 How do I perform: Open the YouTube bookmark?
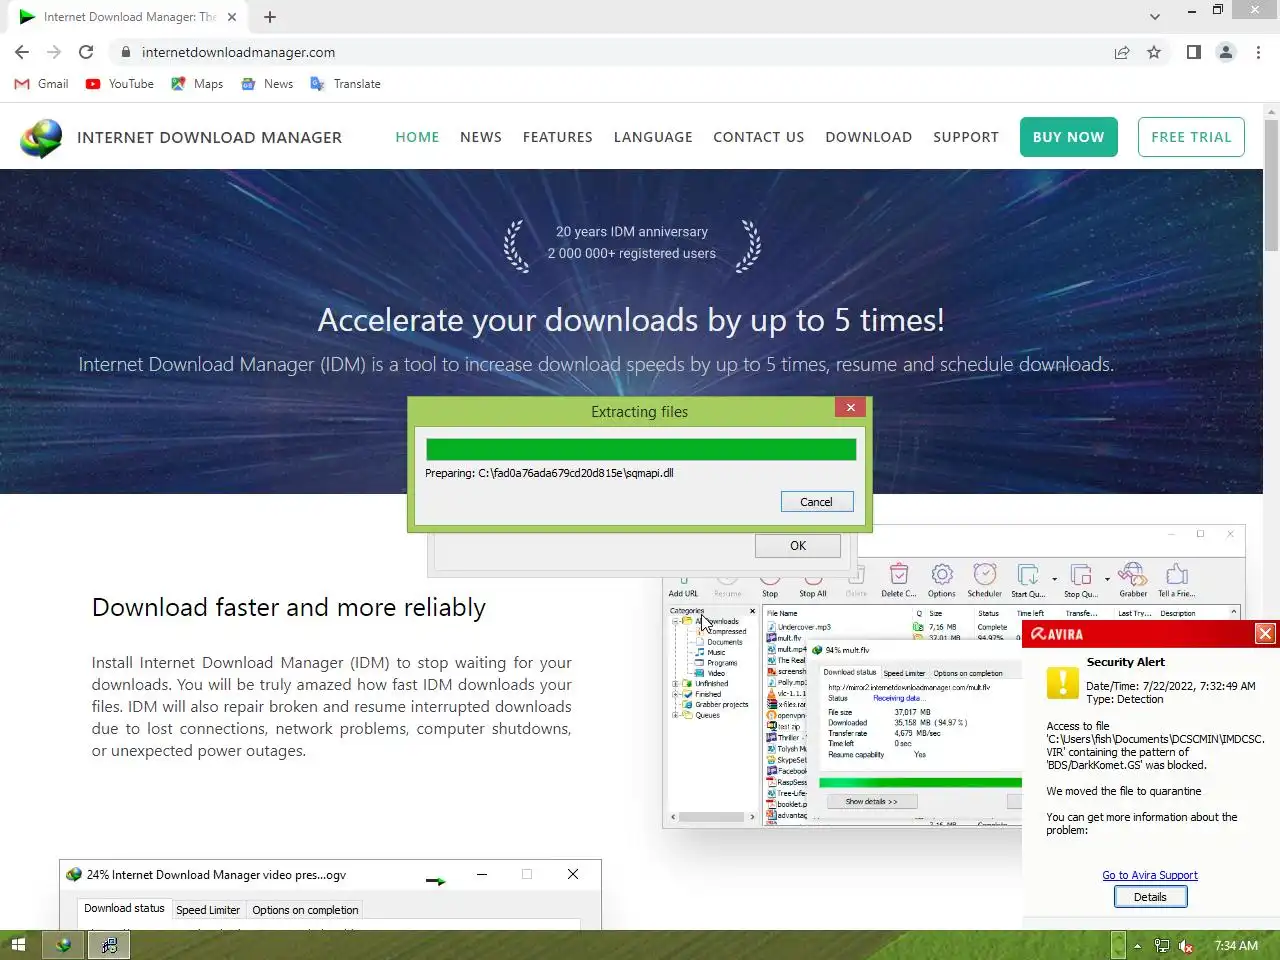click(x=120, y=84)
